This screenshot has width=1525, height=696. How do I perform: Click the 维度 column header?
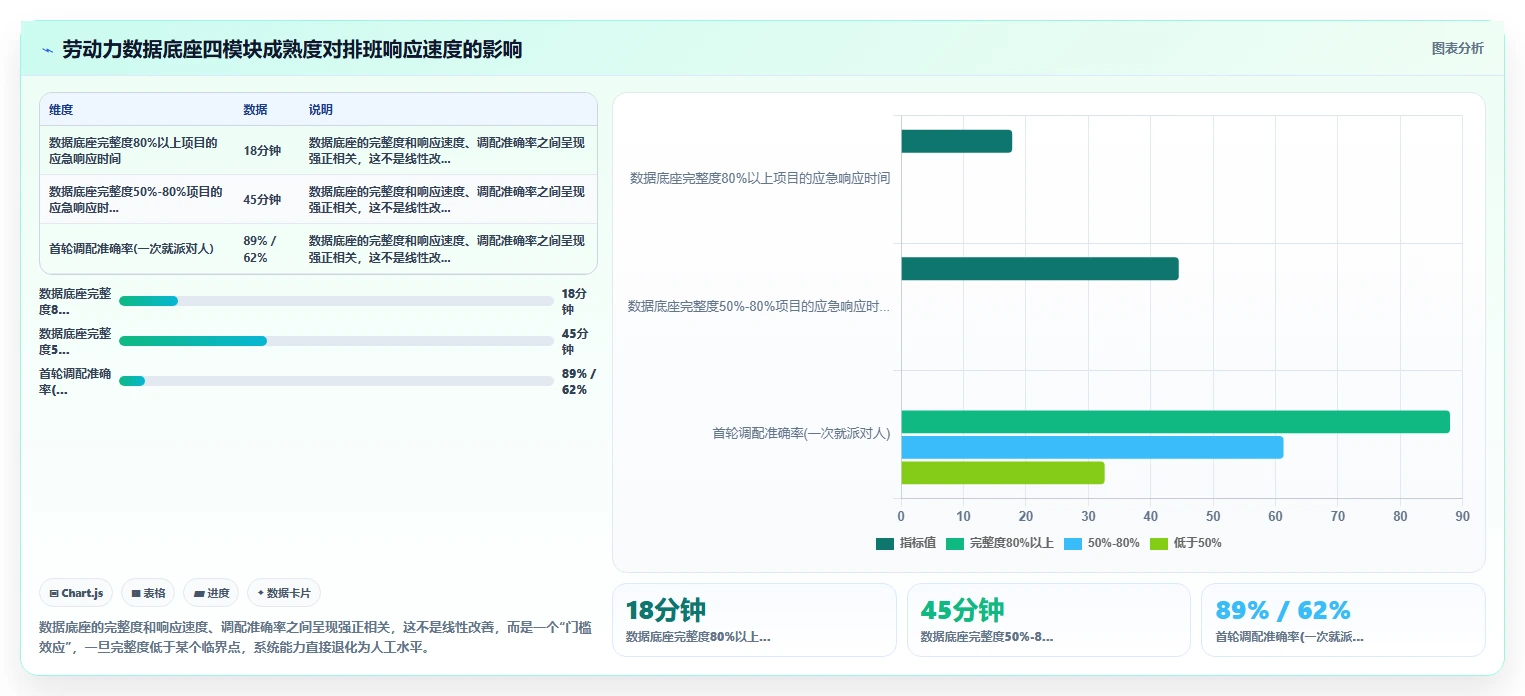point(61,110)
